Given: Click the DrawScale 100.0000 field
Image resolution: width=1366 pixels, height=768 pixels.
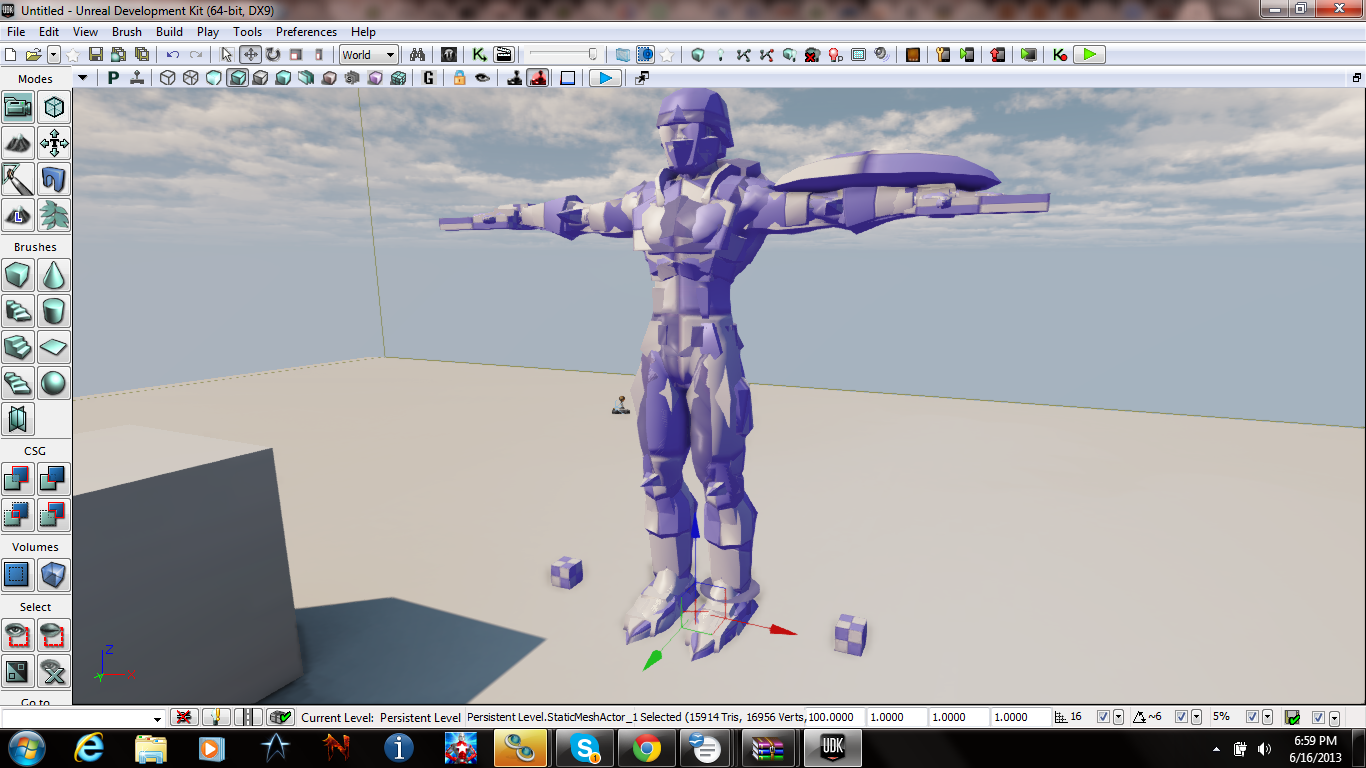Looking at the screenshot, I should click(x=835, y=717).
